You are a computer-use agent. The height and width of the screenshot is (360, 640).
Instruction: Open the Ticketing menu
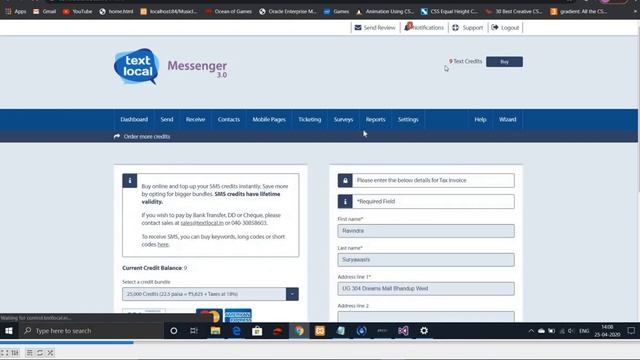point(309,119)
